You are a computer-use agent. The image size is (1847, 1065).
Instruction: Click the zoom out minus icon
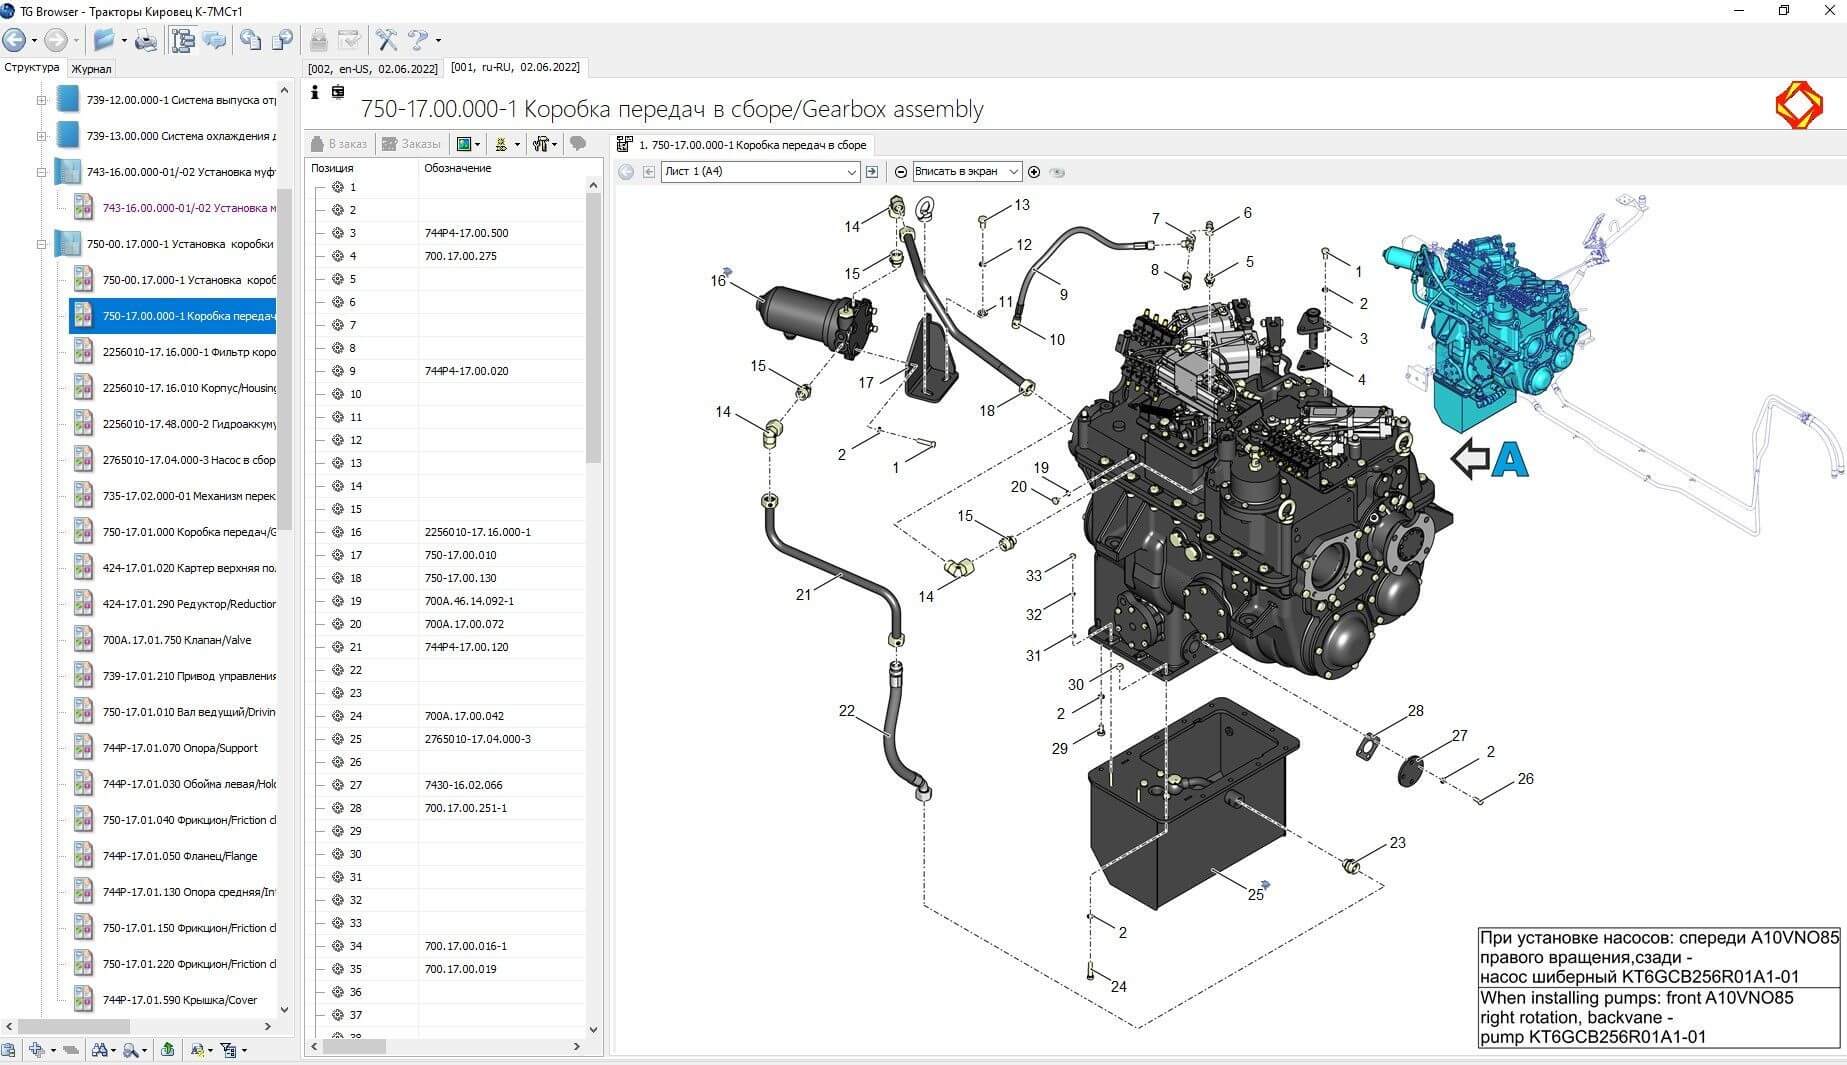[x=901, y=172]
